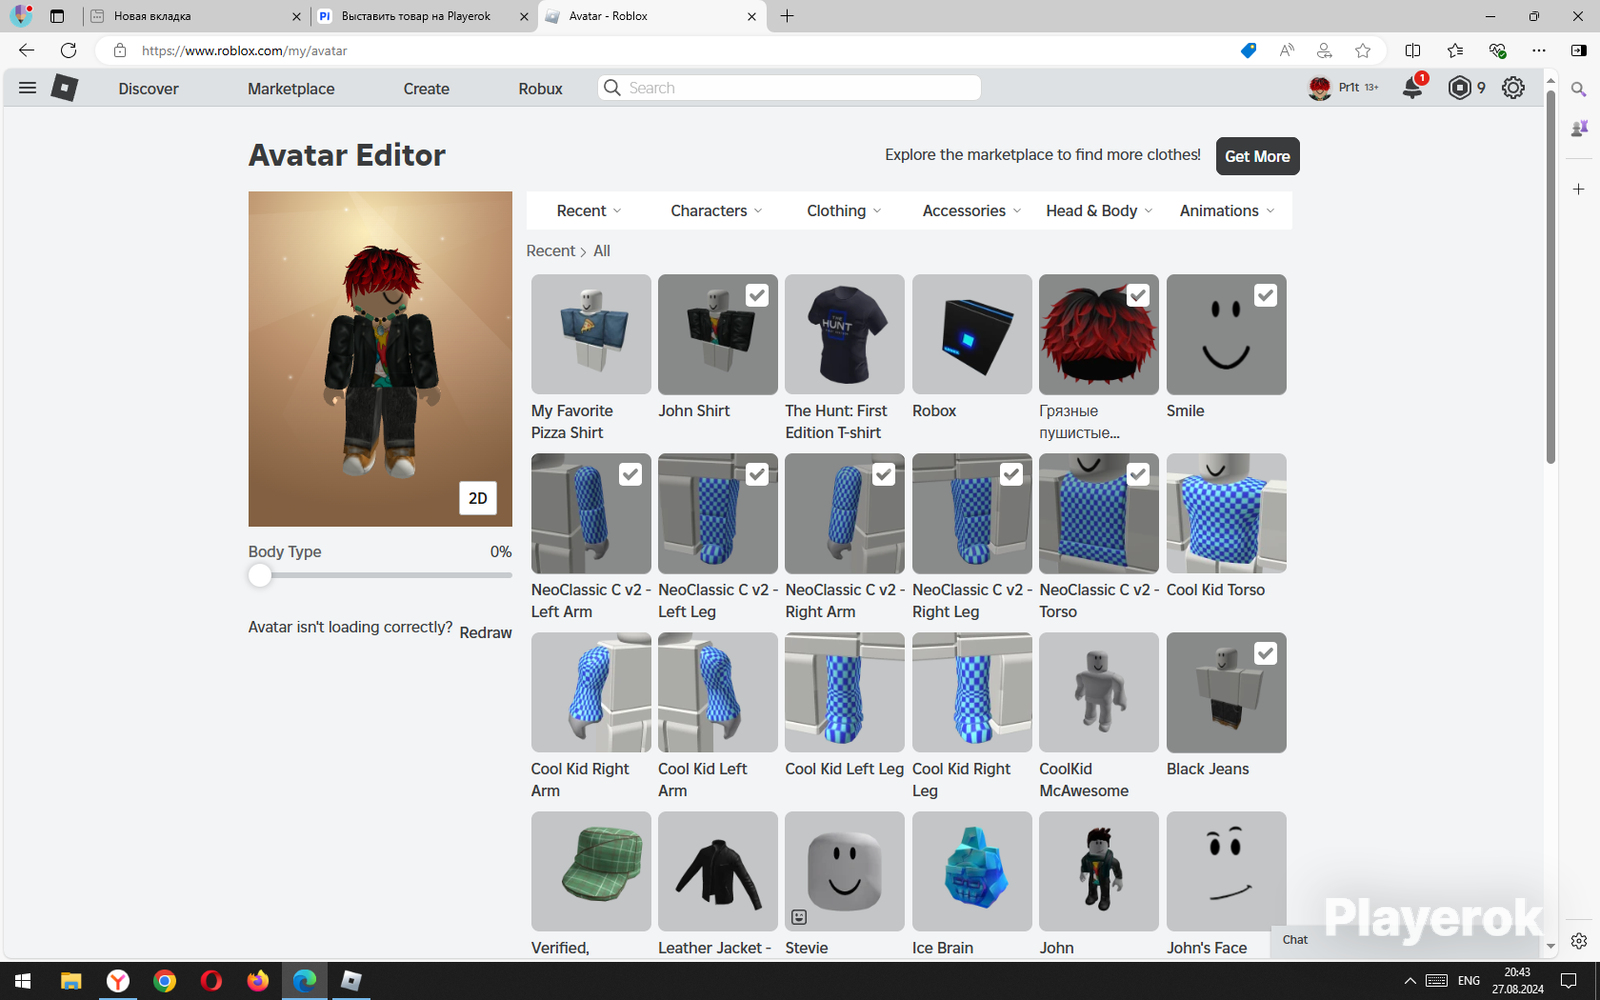Open the Create menu item
Screen dimensions: 1600x1000
[426, 89]
